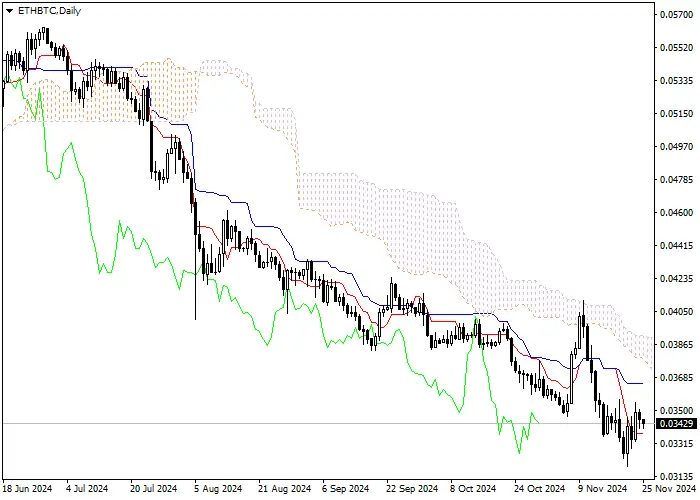Click the 0.03315 price axis label
This screenshot has width=700, height=500.
point(677,444)
